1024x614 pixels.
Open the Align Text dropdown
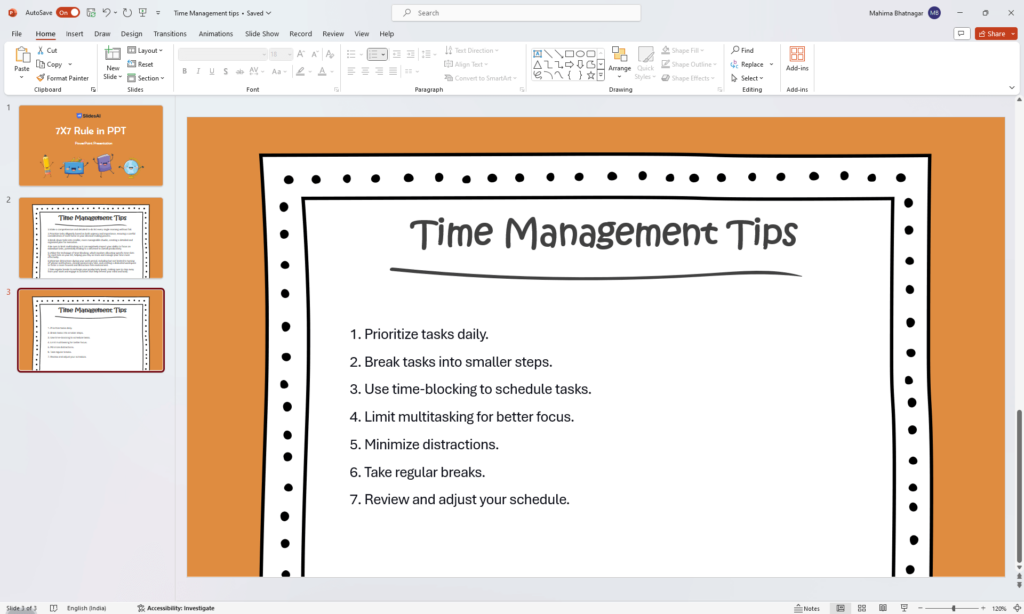pos(466,63)
